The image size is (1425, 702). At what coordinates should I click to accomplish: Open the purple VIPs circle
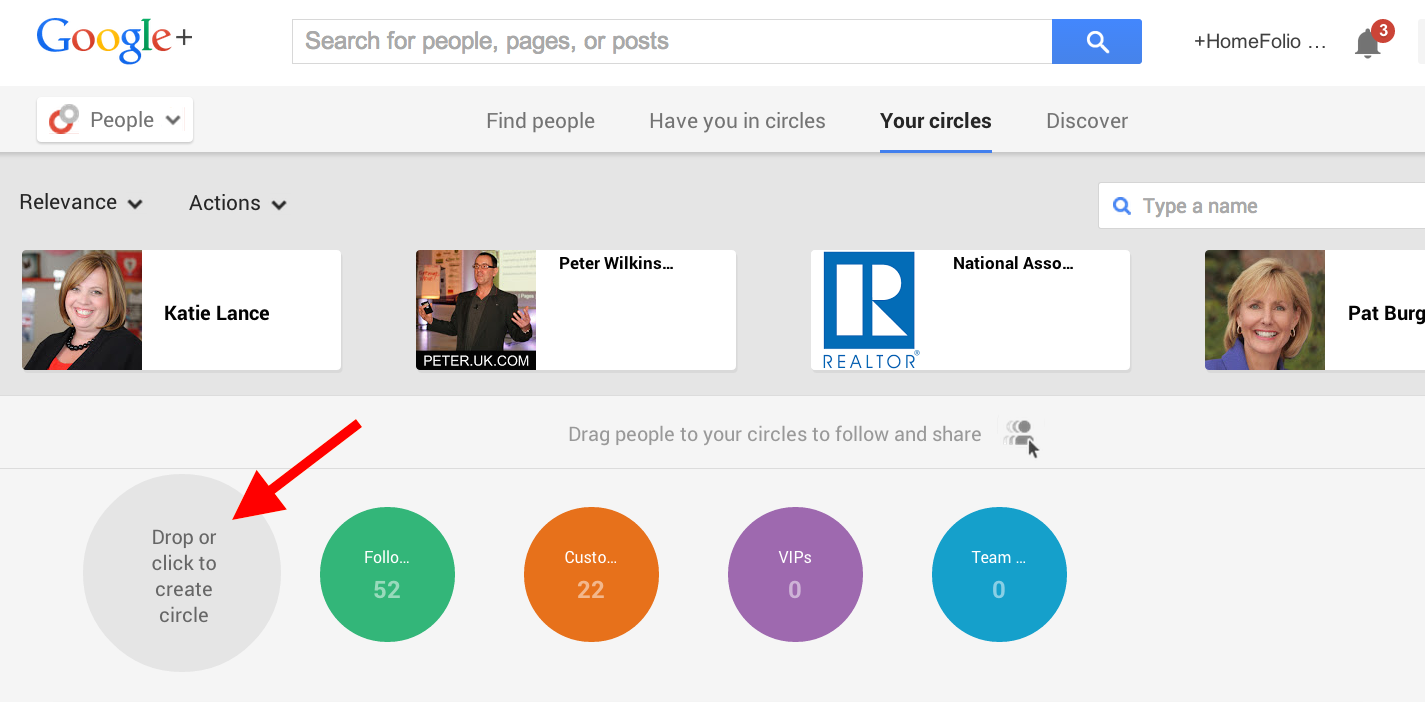coord(795,575)
